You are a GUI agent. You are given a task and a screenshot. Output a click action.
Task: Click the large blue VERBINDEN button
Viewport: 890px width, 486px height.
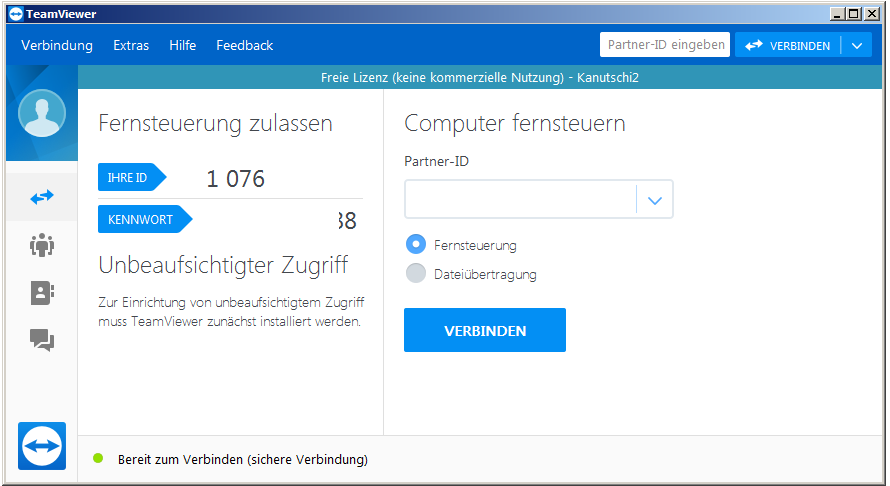coord(485,330)
